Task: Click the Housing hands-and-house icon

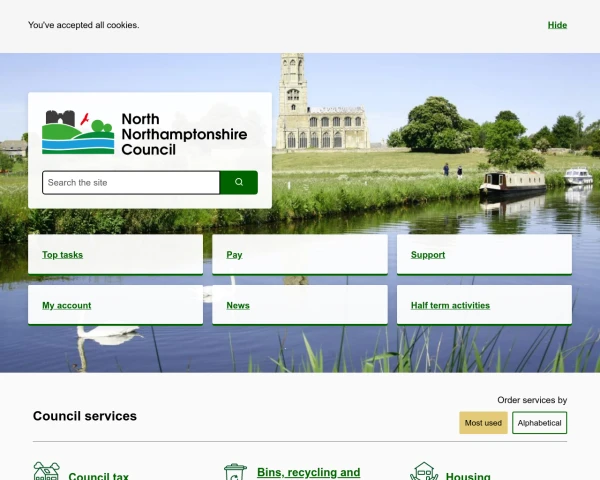Action: [x=424, y=471]
